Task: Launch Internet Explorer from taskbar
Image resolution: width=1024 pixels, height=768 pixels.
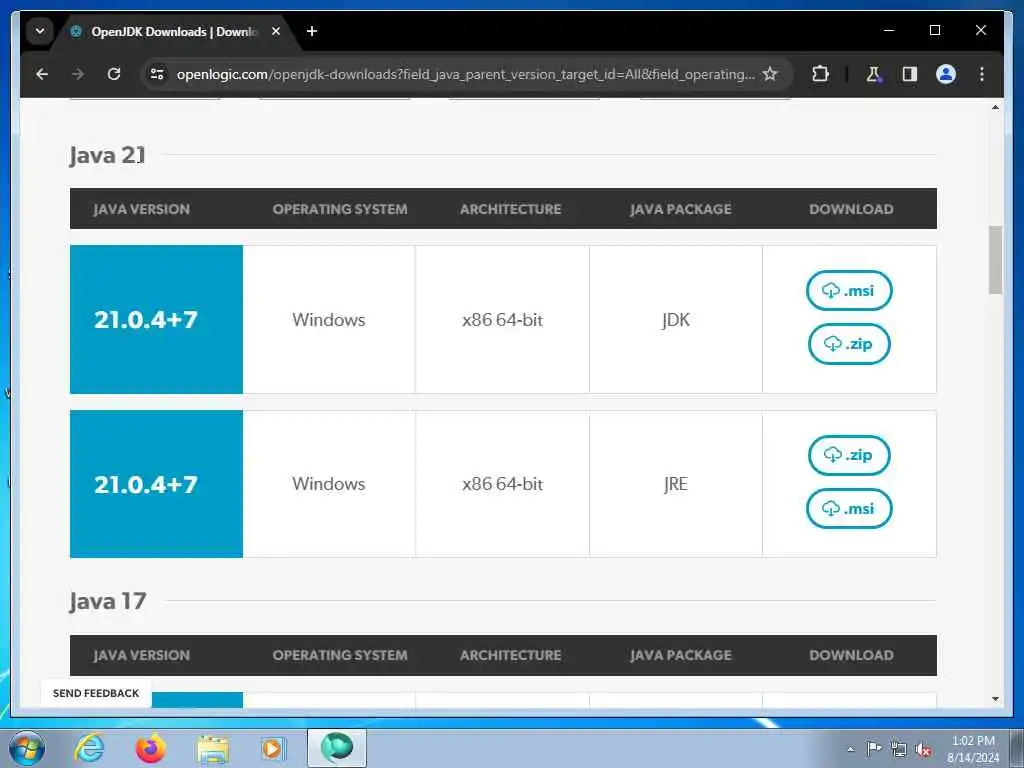Action: (x=89, y=748)
